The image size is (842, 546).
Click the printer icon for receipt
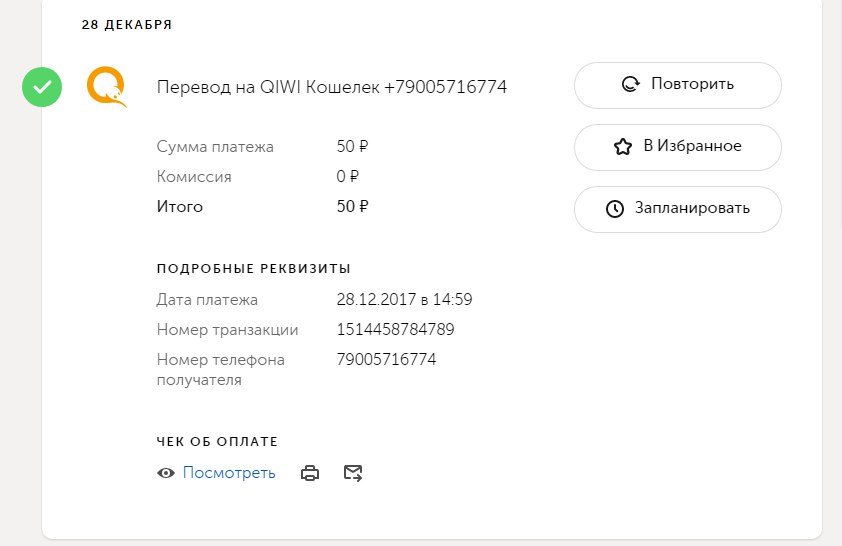tap(310, 473)
